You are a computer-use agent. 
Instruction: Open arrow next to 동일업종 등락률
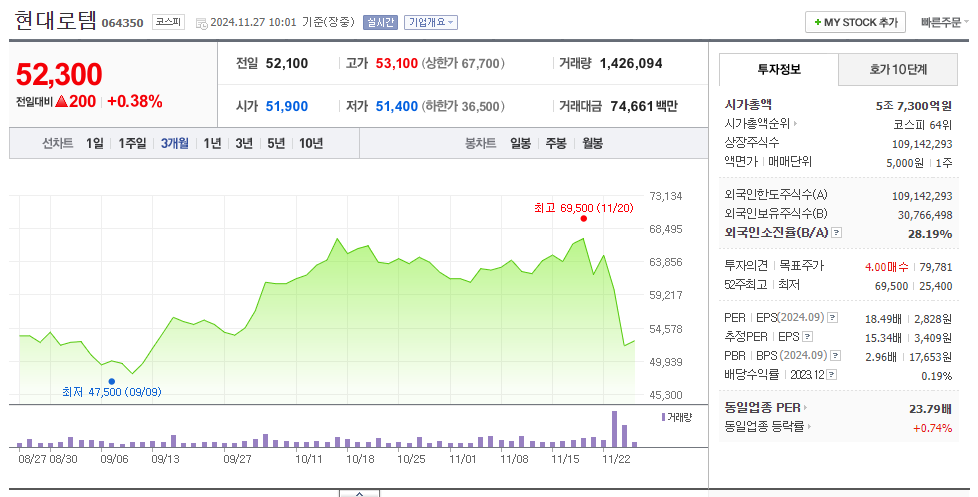pos(810,427)
